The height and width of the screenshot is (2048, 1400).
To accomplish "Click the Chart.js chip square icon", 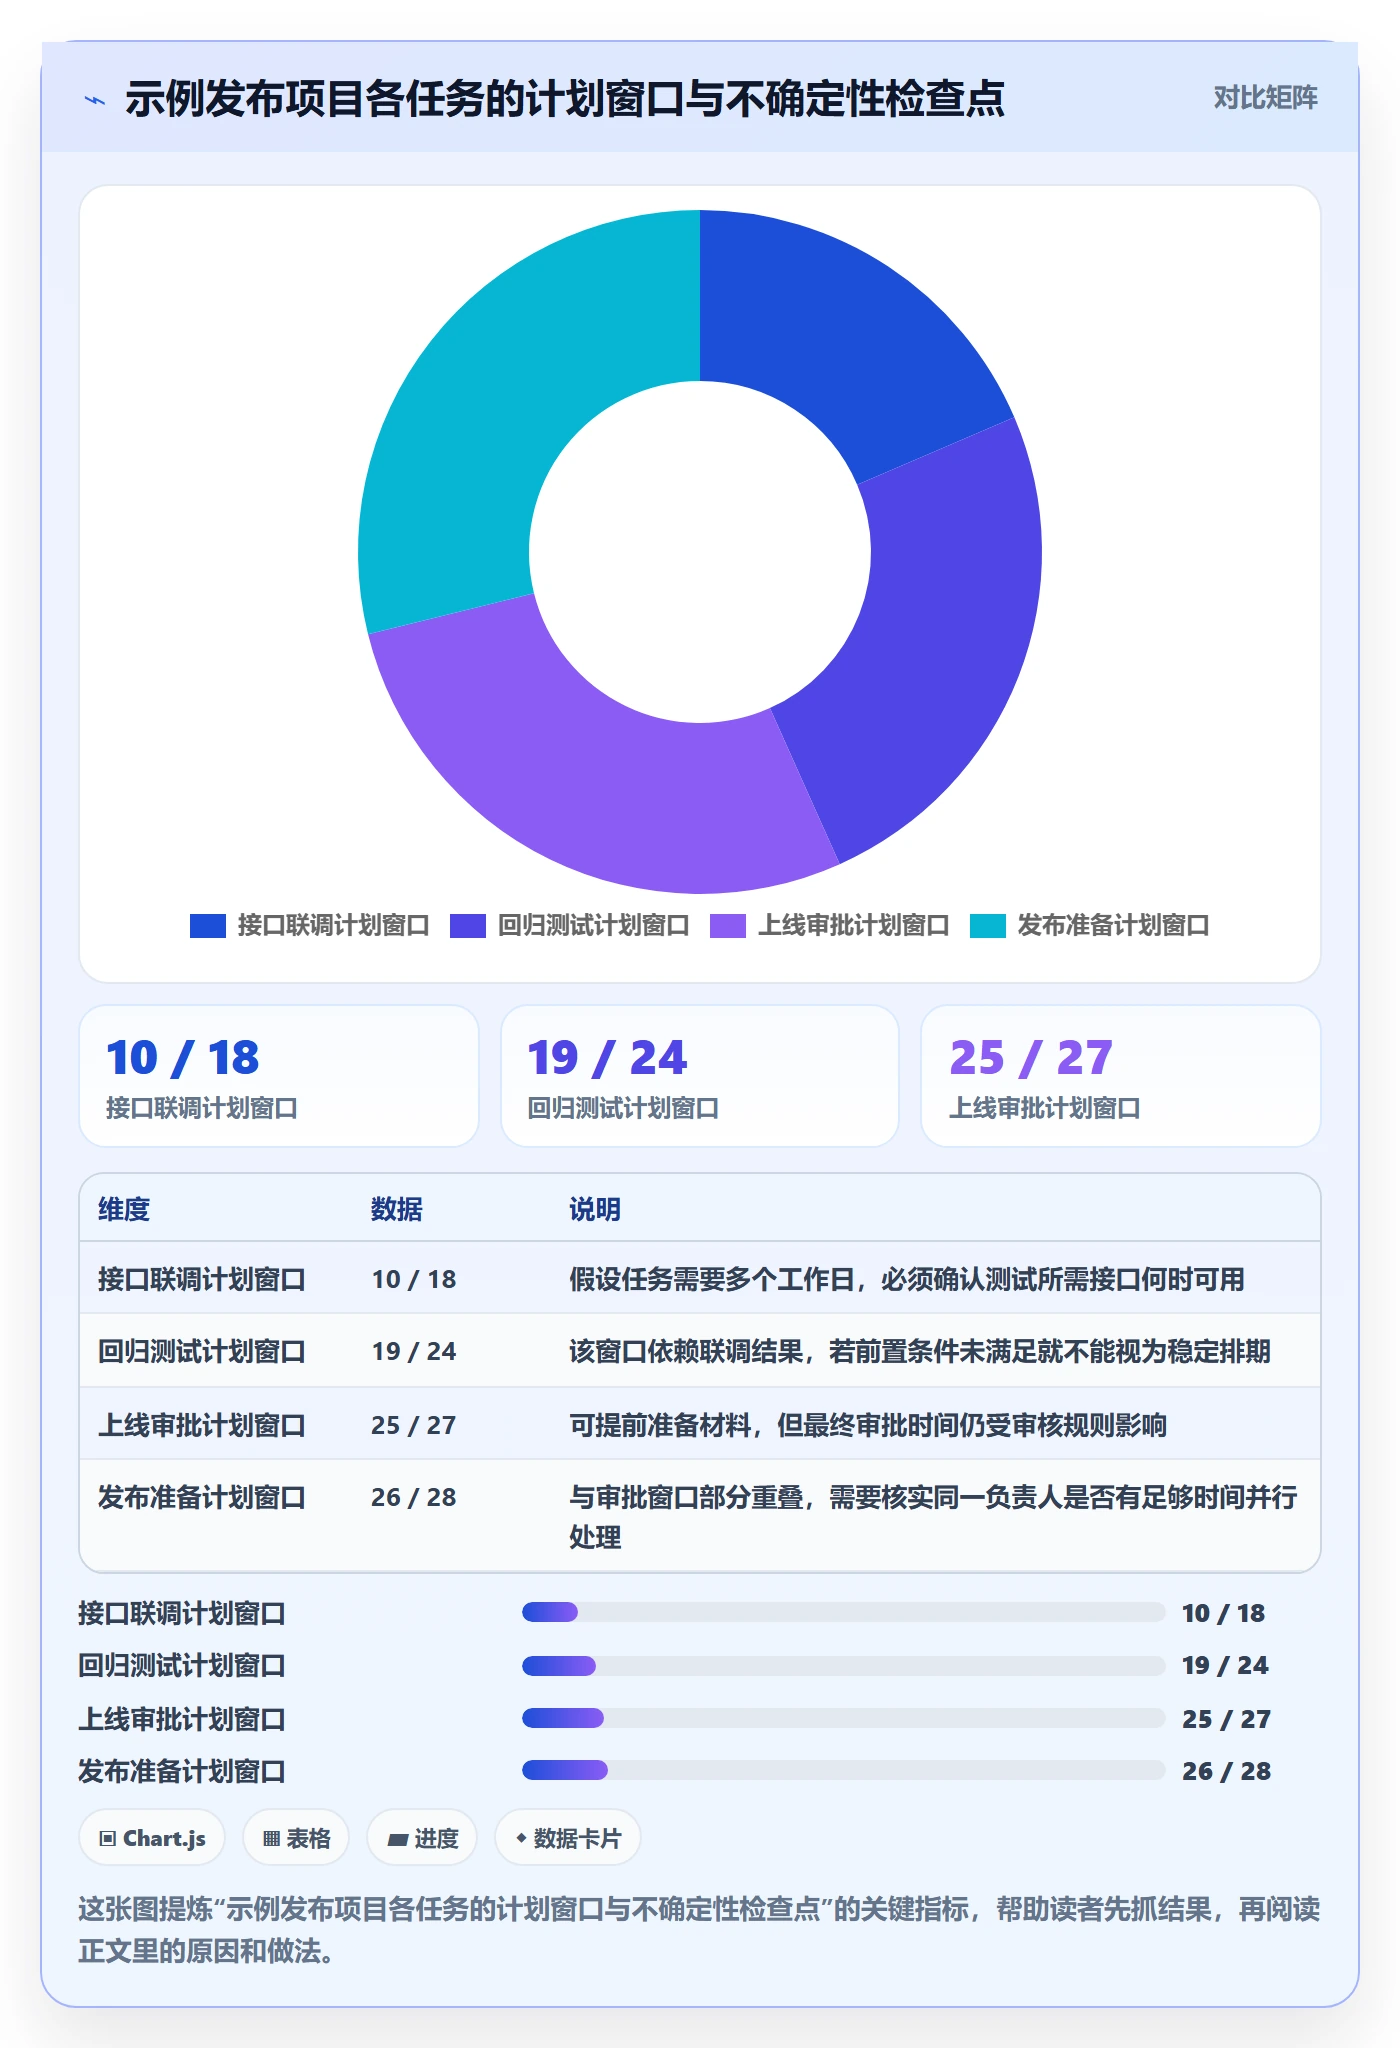I will (108, 1839).
